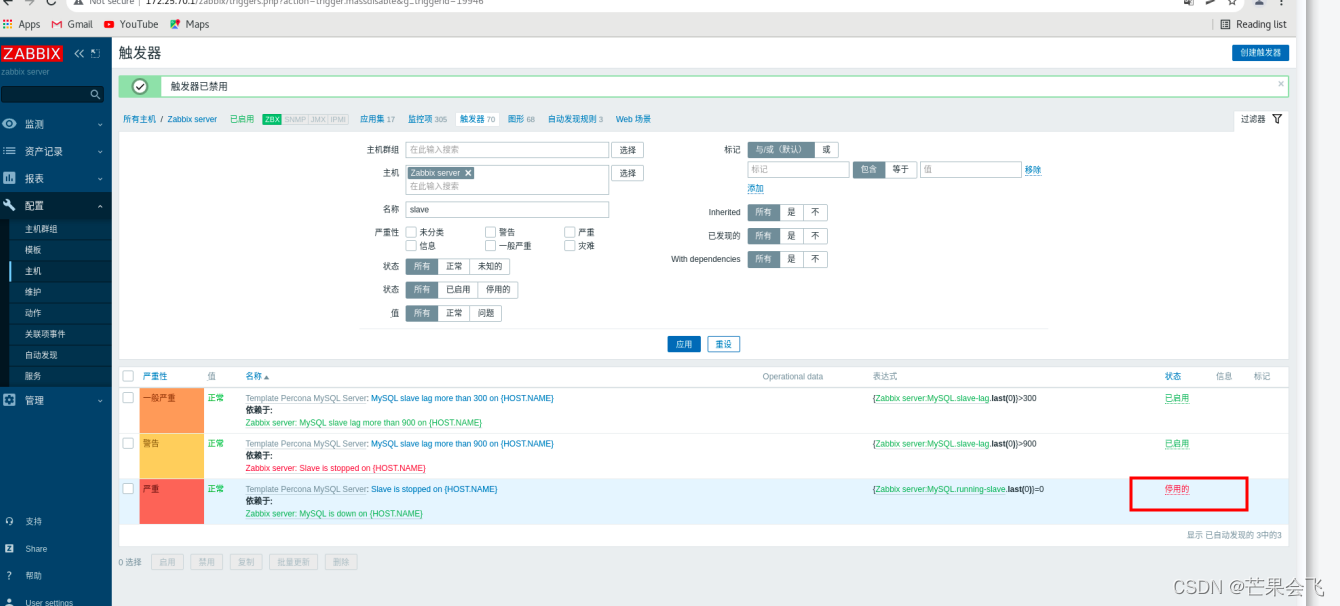Open the 图形 tab
1340x606 pixels.
(521, 119)
